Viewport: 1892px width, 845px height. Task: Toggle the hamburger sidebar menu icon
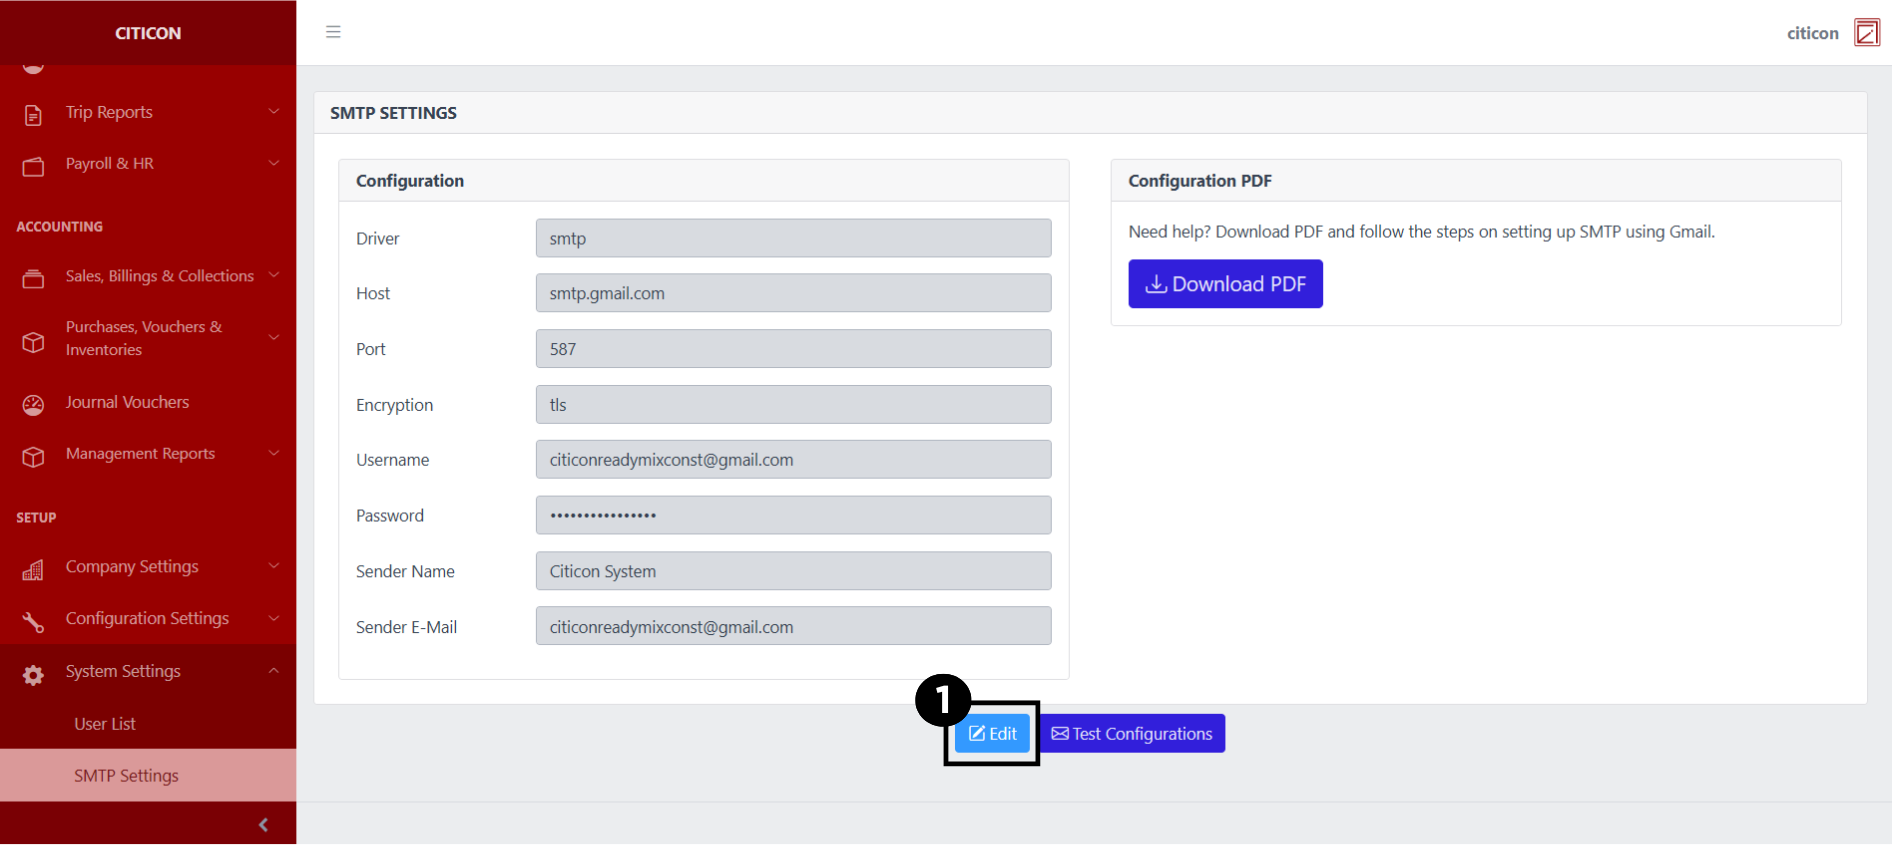(x=333, y=32)
